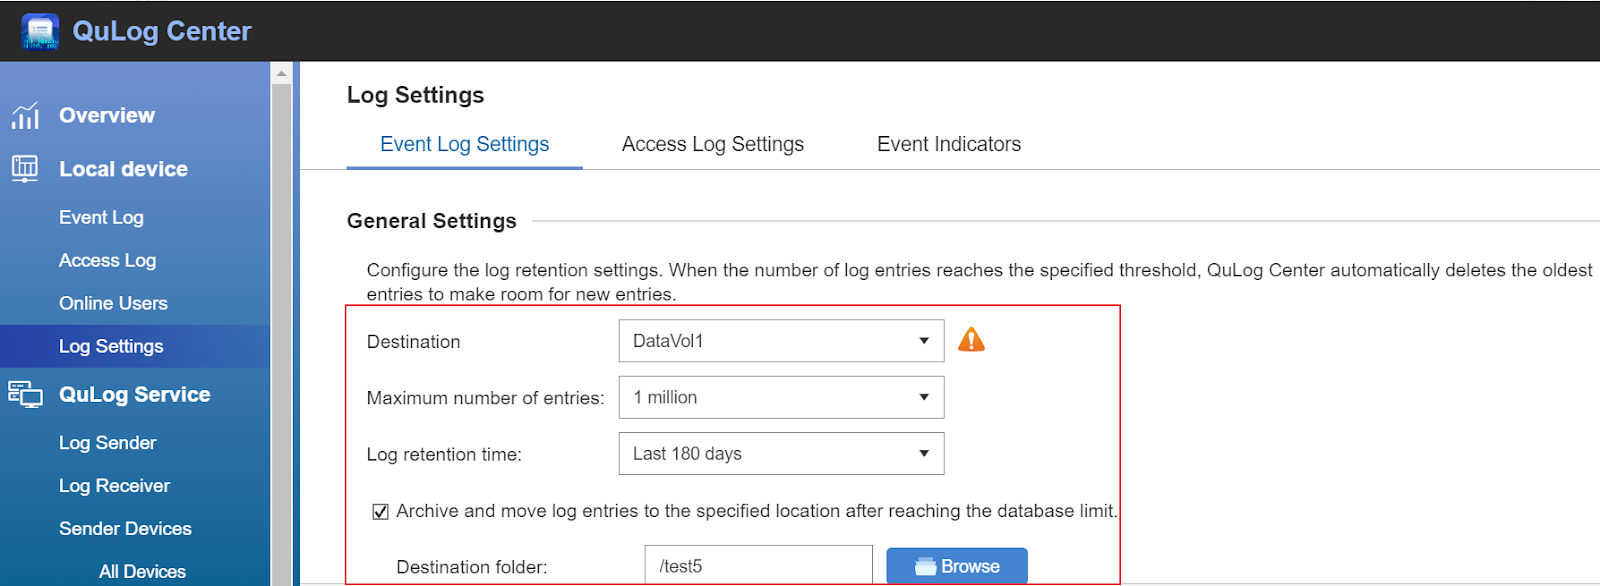This screenshot has height=586, width=1600.
Task: Change the Log retention time dropdown
Action: [781, 454]
